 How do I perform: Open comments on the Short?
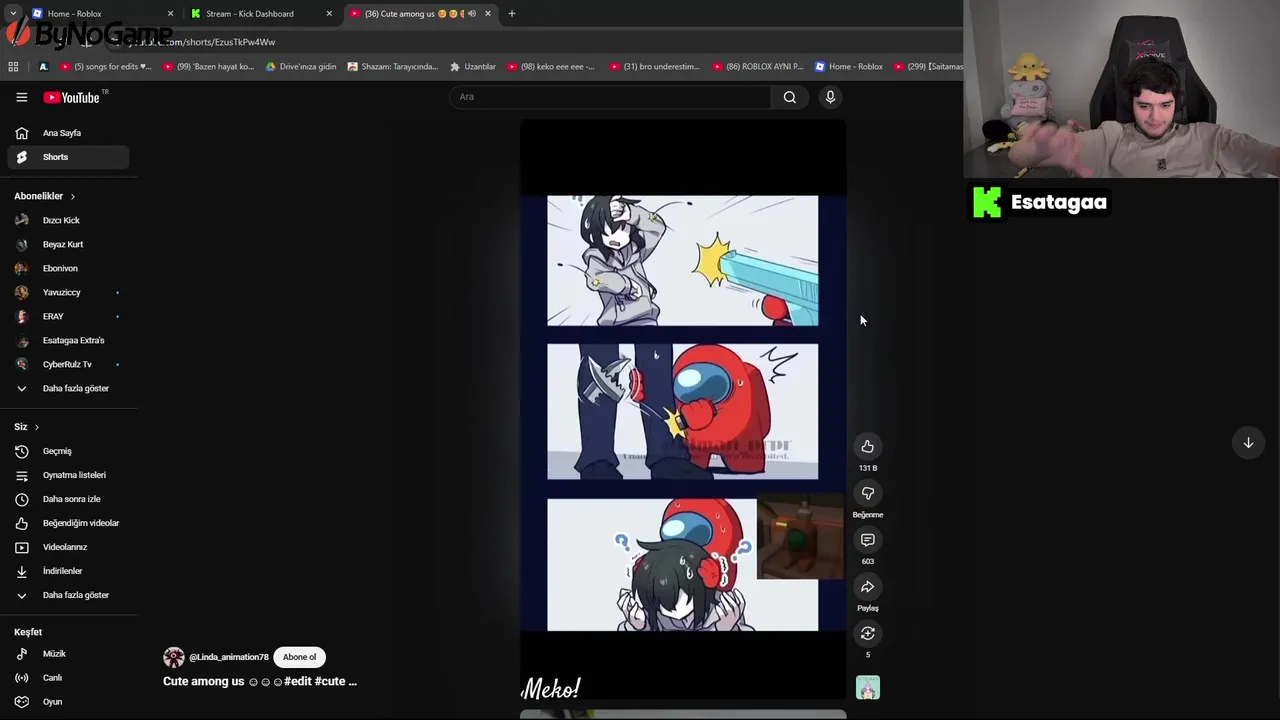pos(868,540)
